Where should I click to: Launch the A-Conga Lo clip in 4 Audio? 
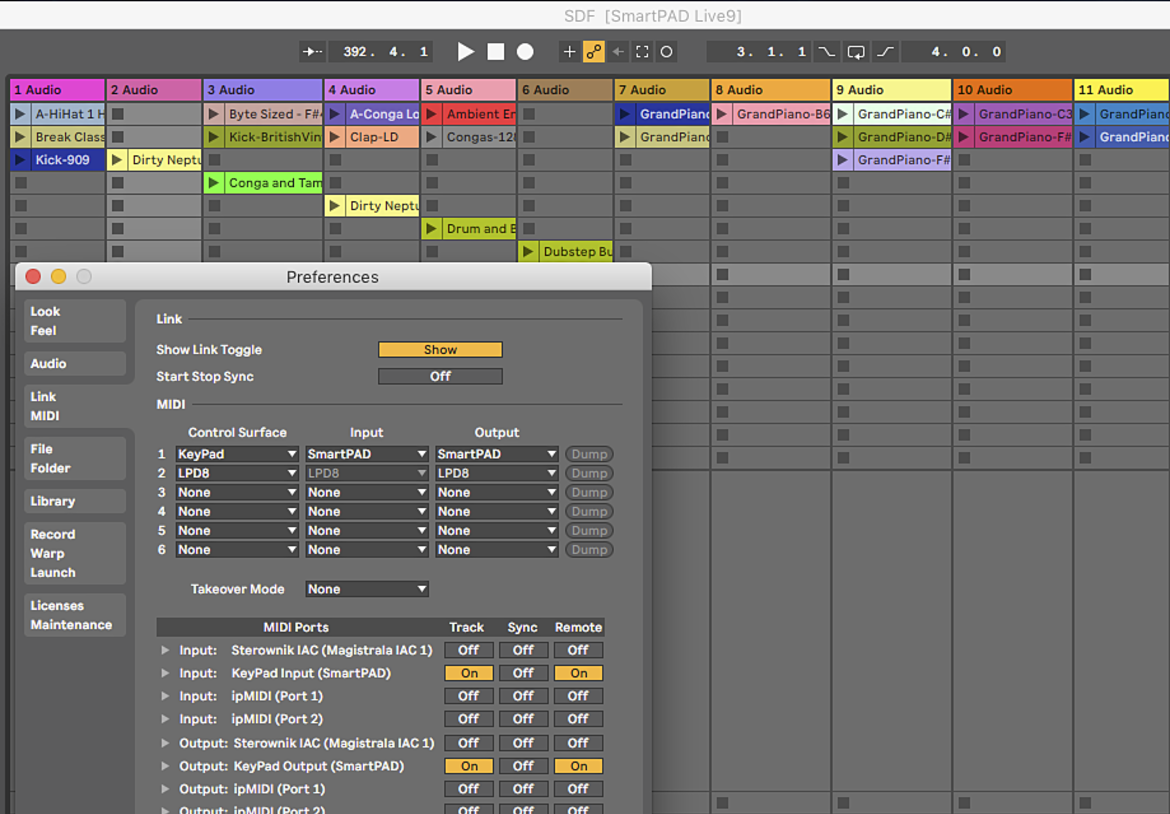[x=335, y=114]
